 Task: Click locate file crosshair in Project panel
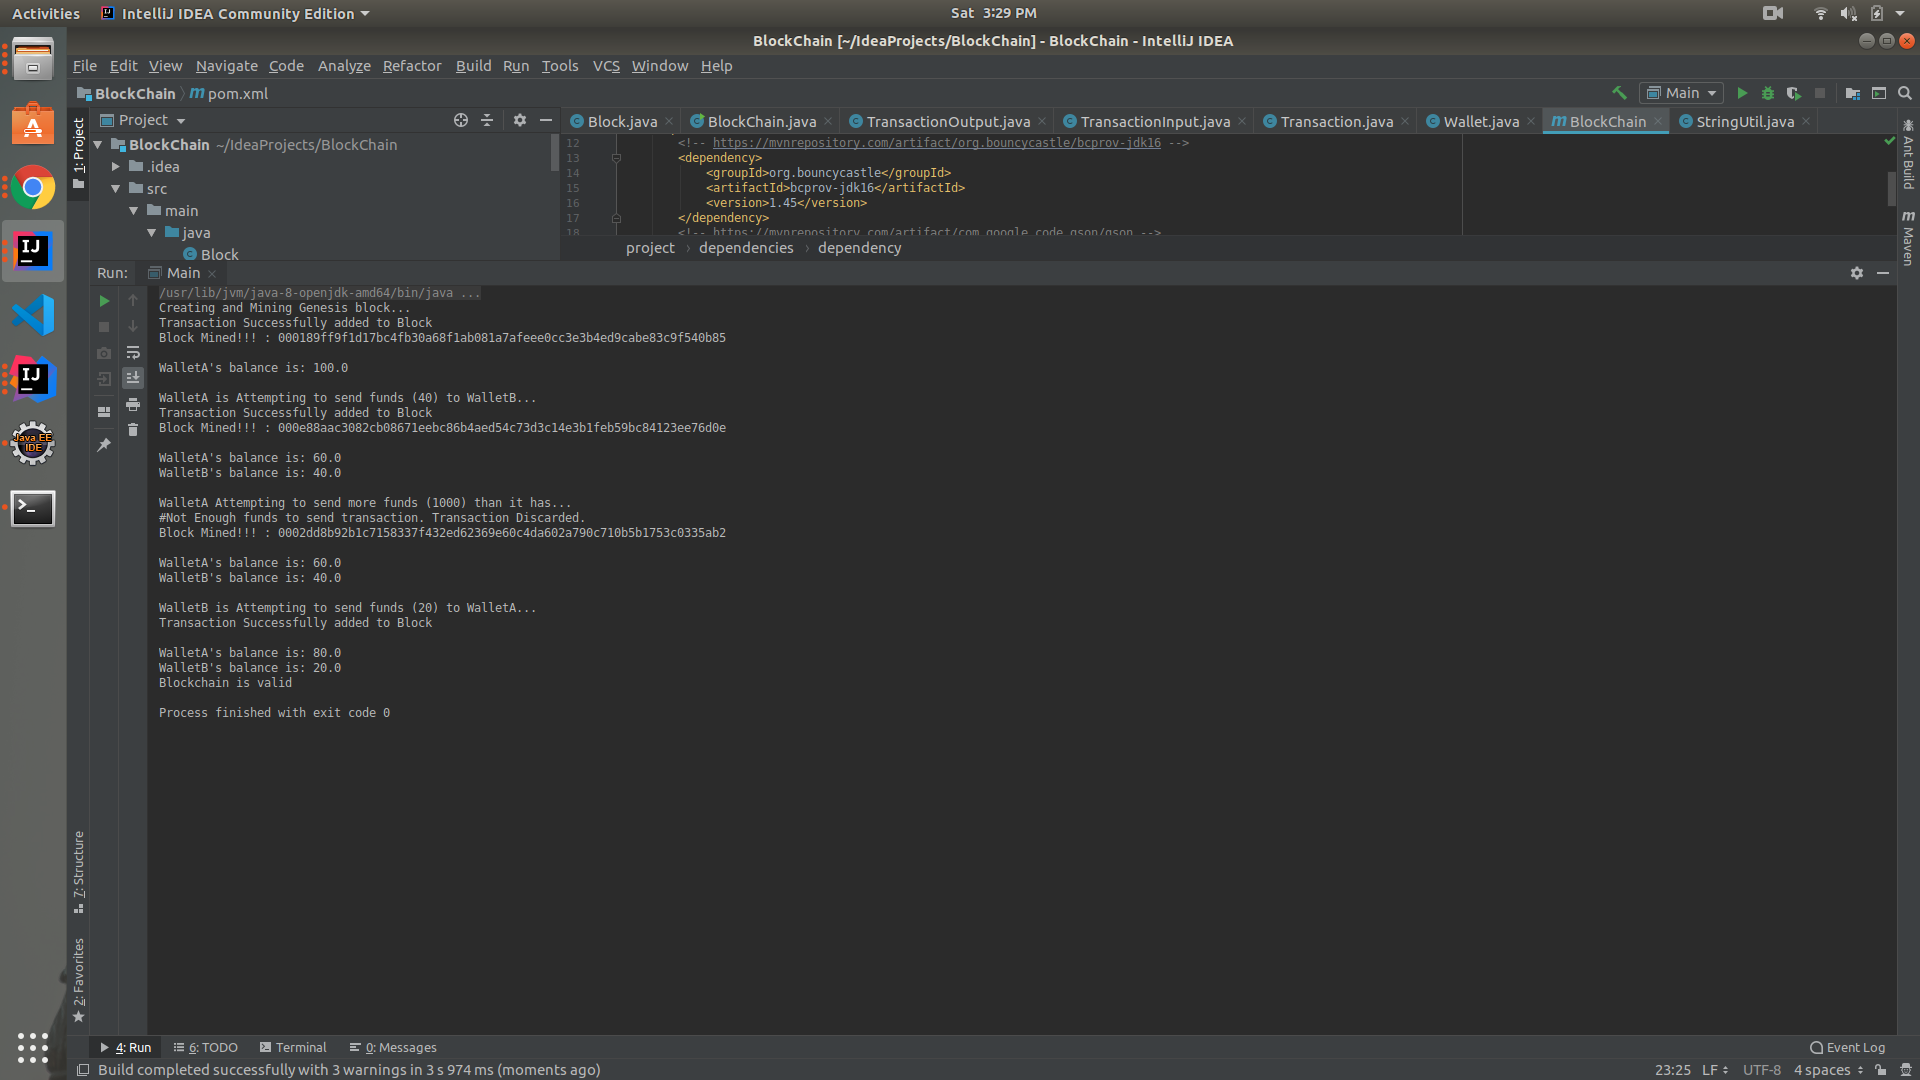(x=461, y=120)
